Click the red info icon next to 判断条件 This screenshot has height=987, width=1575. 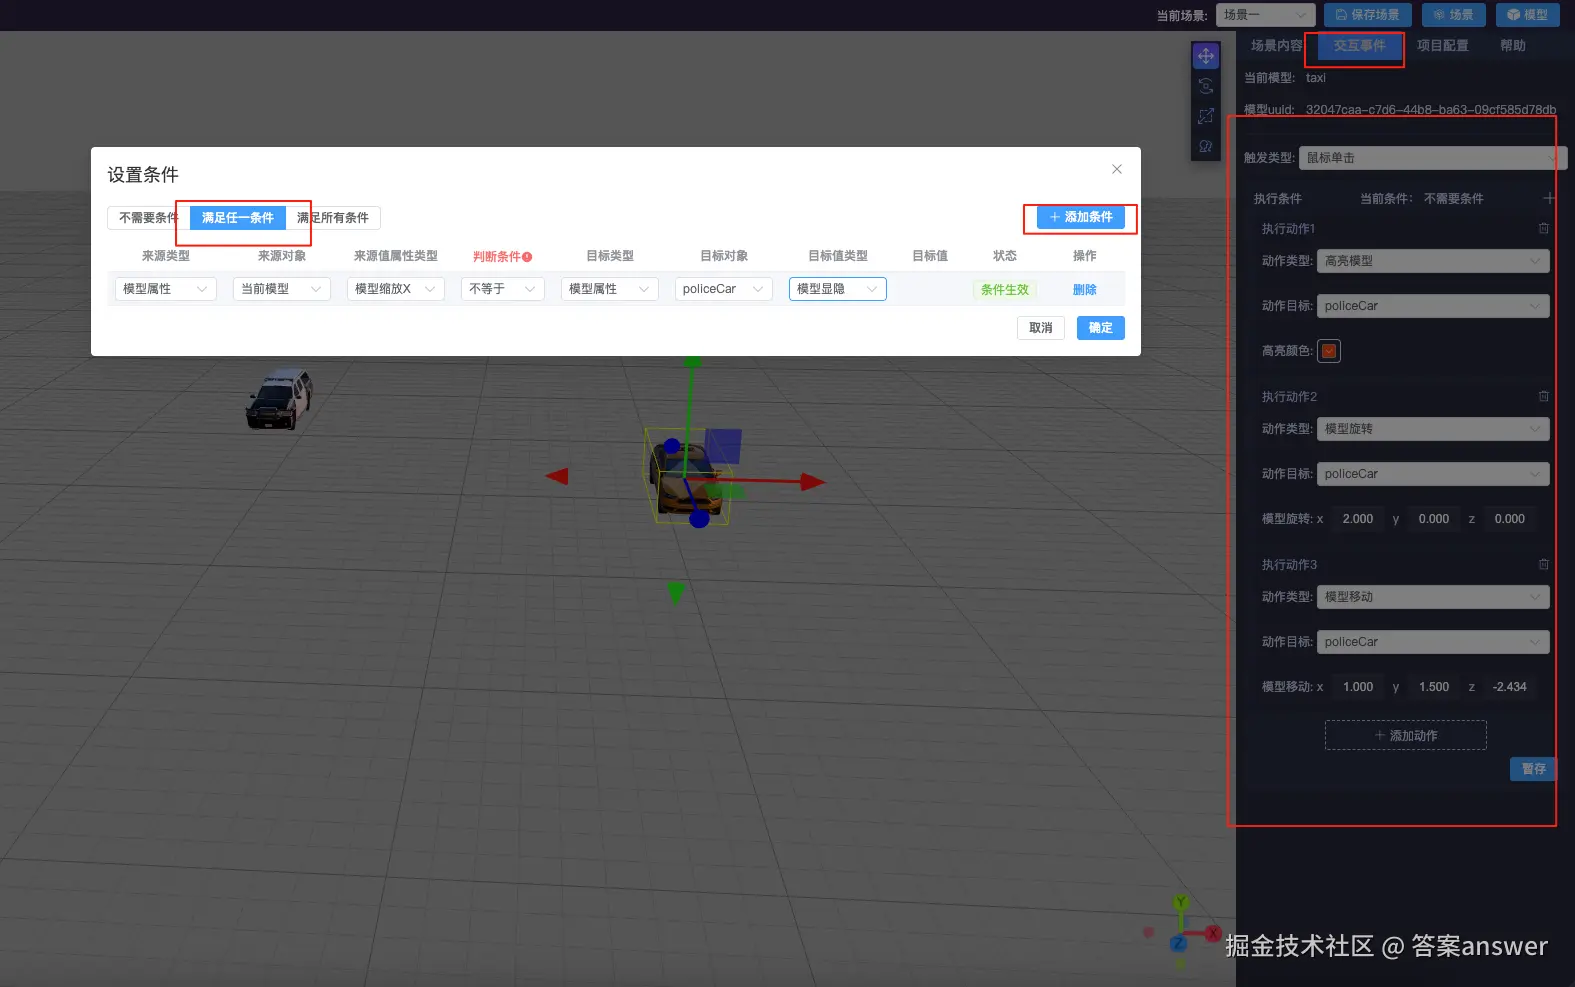(x=527, y=257)
